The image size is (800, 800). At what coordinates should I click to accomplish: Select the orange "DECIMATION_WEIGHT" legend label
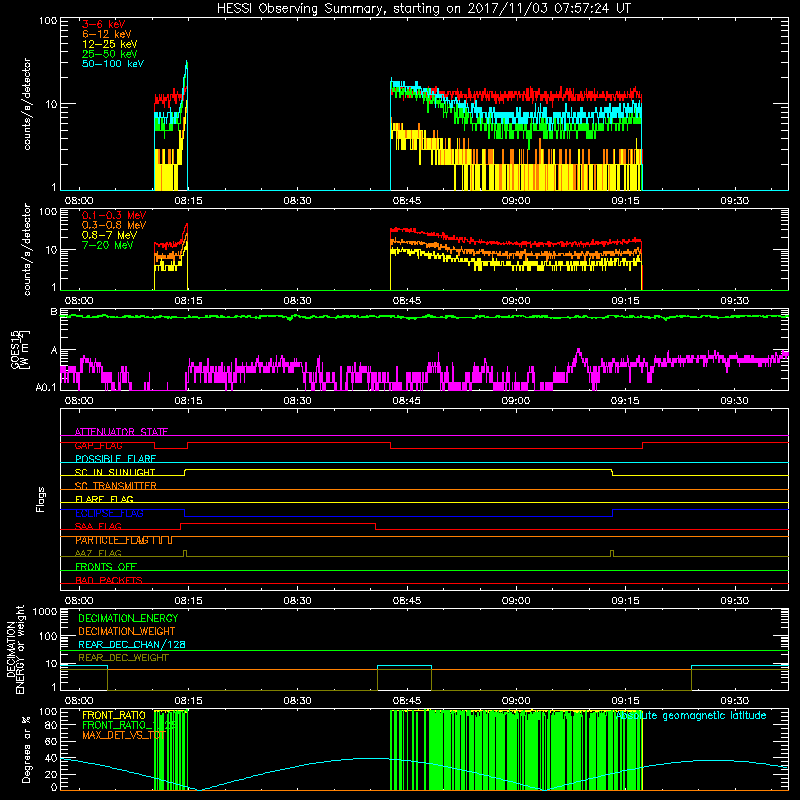coord(127,631)
